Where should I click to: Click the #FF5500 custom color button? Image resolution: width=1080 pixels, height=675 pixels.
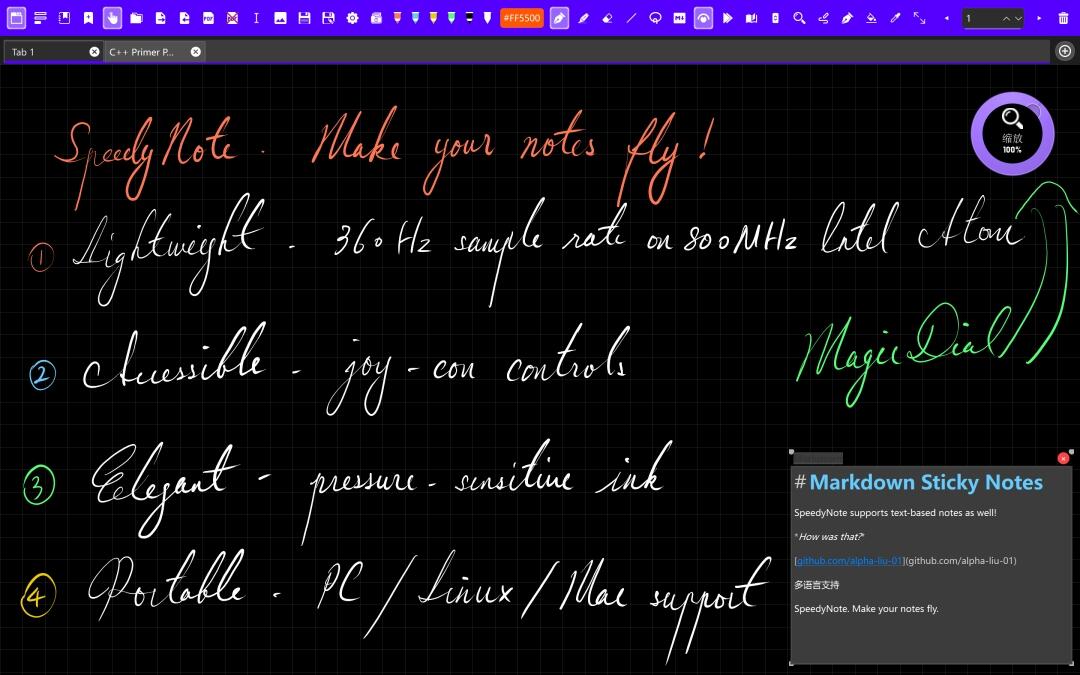coord(521,18)
